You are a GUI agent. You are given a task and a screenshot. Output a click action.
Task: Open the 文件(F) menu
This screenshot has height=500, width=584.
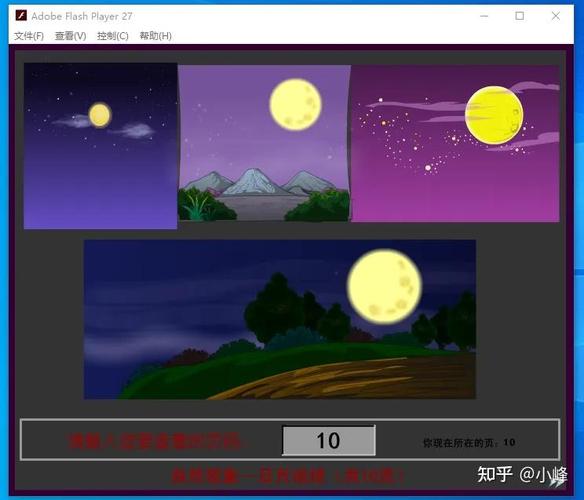(29, 36)
